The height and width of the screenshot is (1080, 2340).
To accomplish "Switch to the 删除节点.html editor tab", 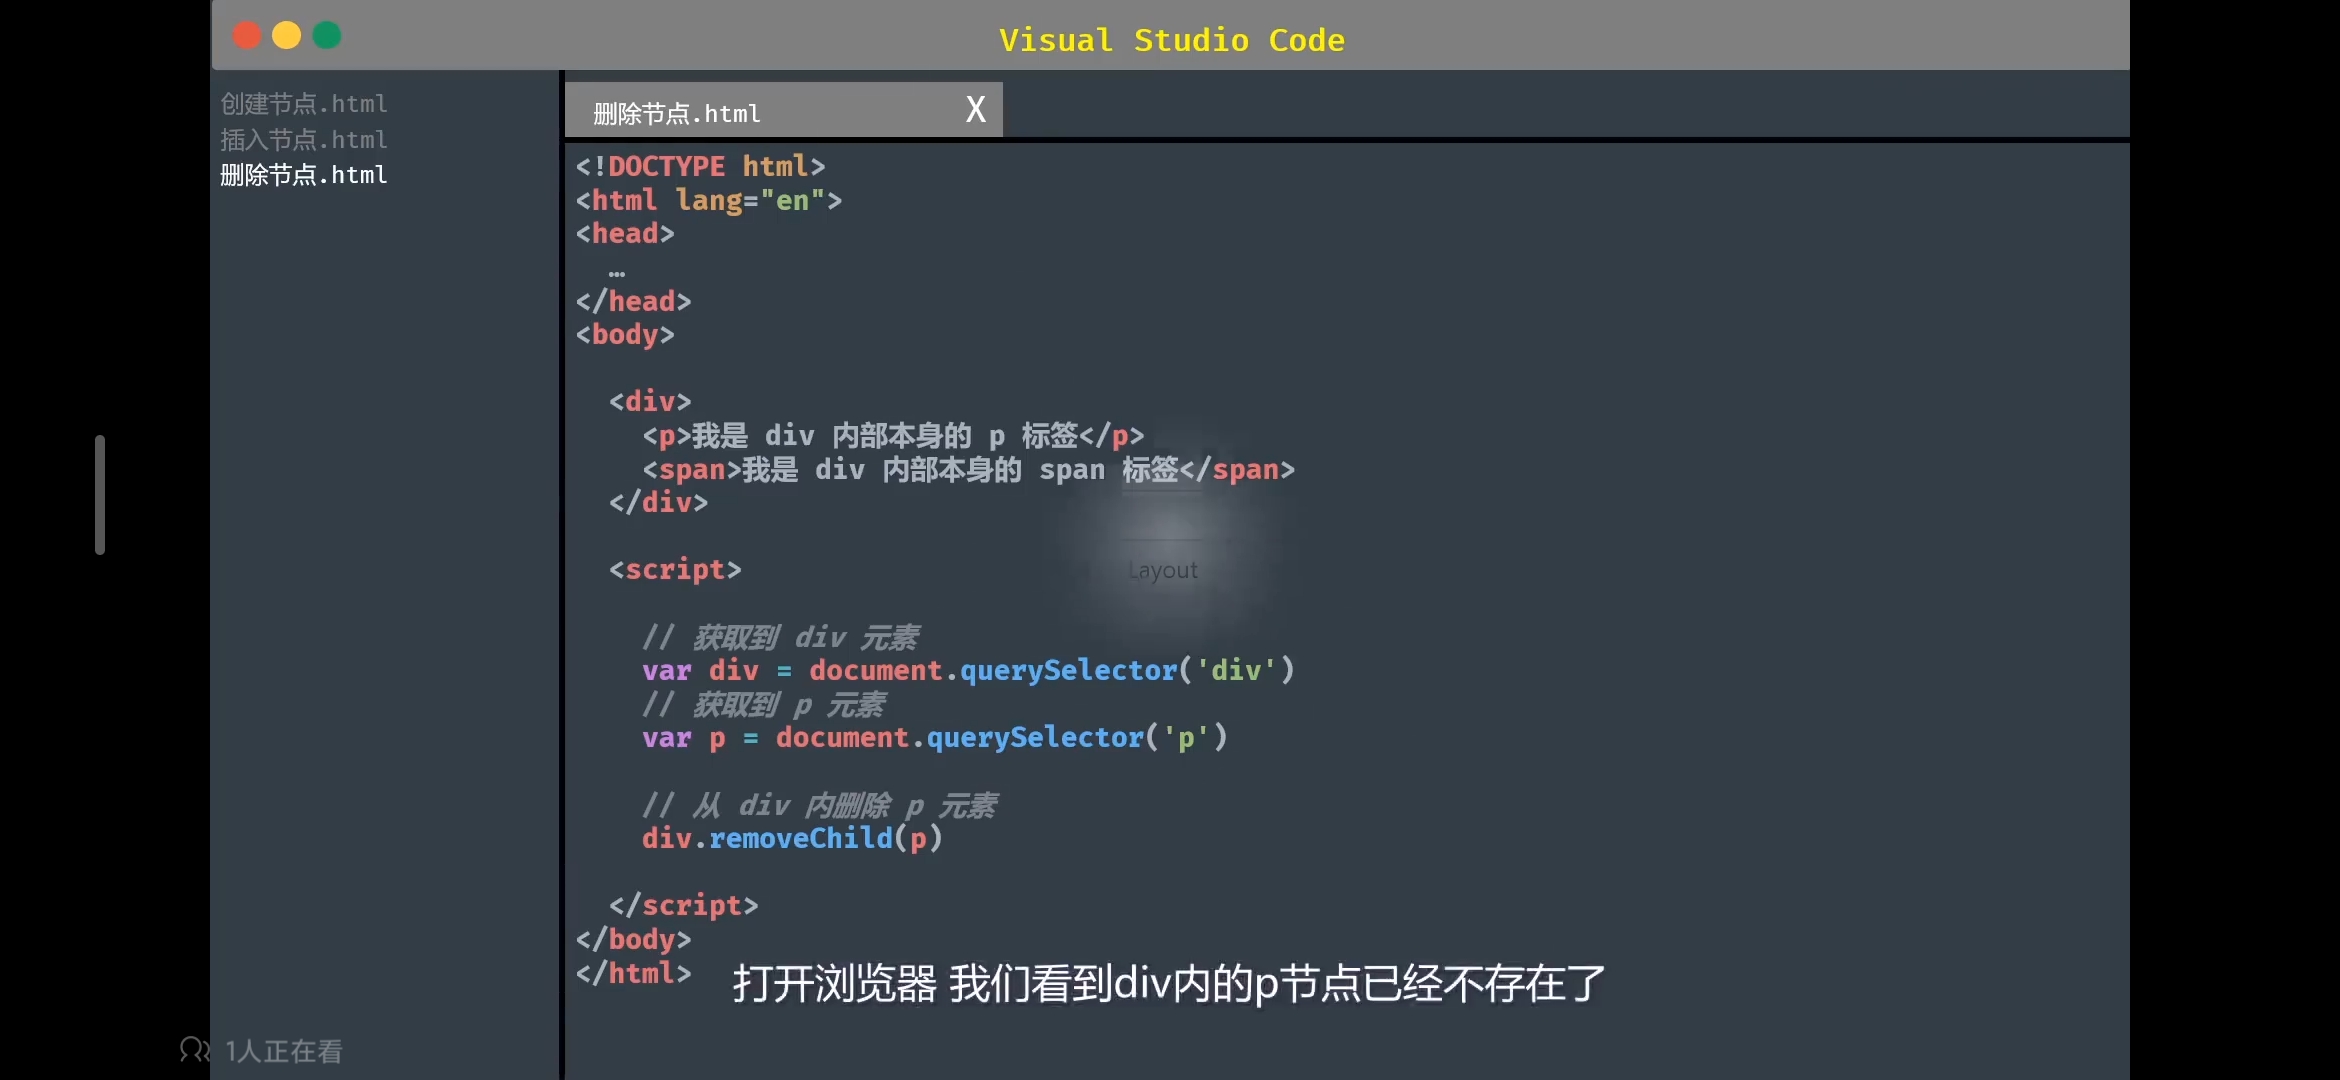I will (677, 114).
